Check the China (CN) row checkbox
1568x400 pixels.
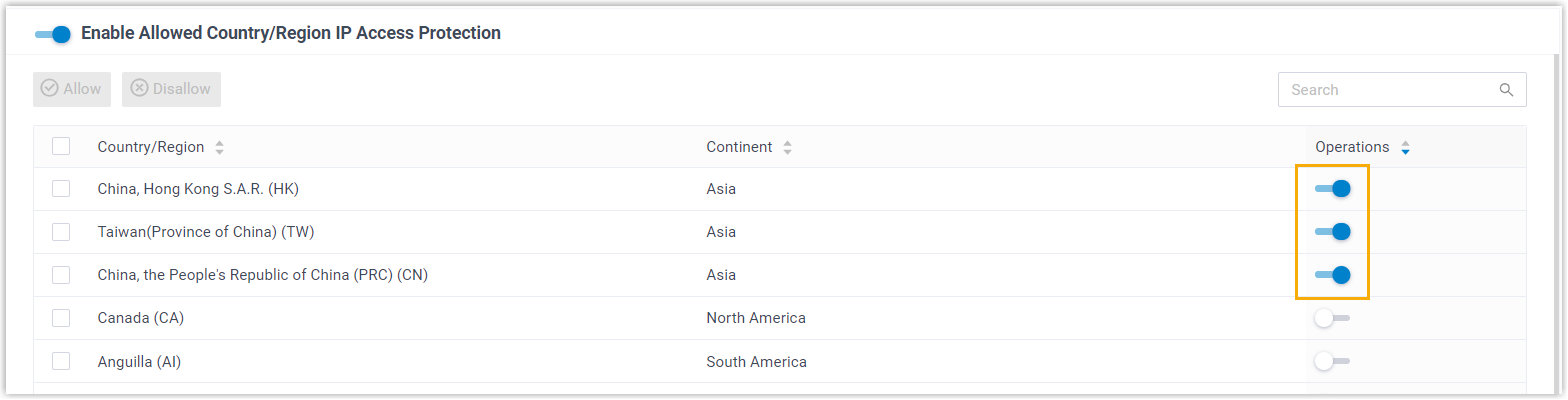click(x=61, y=275)
